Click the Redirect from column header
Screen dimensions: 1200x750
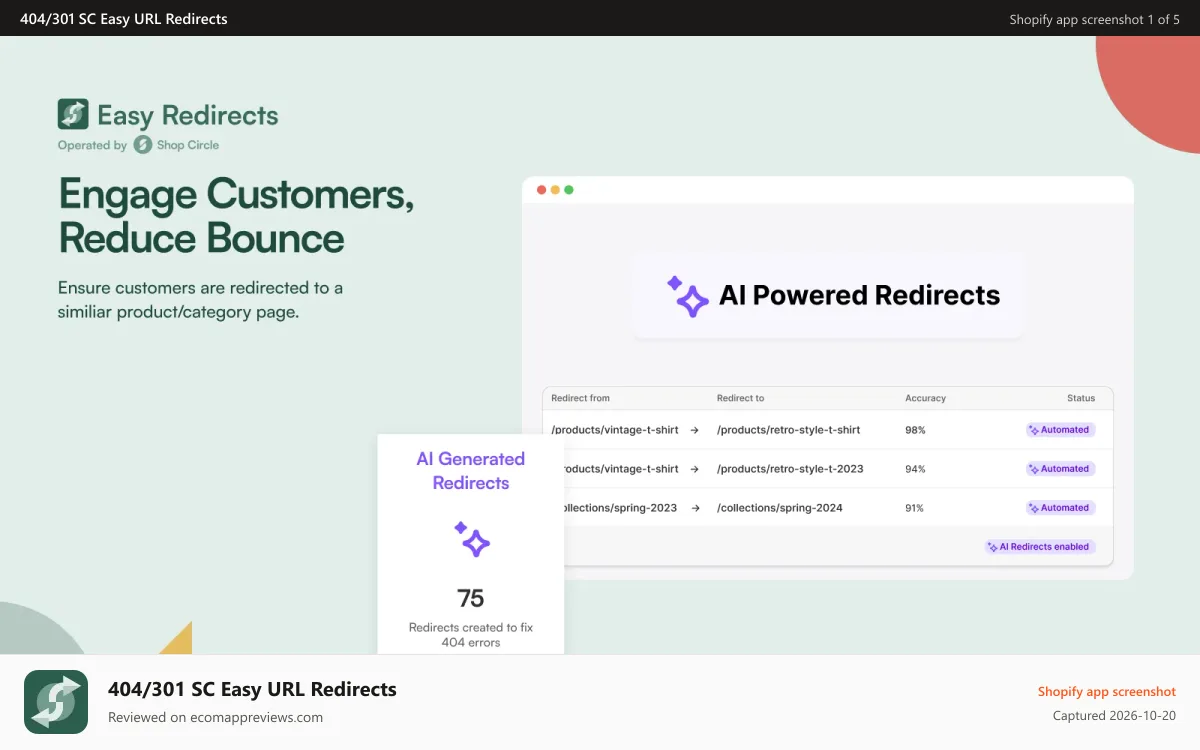tap(580, 398)
